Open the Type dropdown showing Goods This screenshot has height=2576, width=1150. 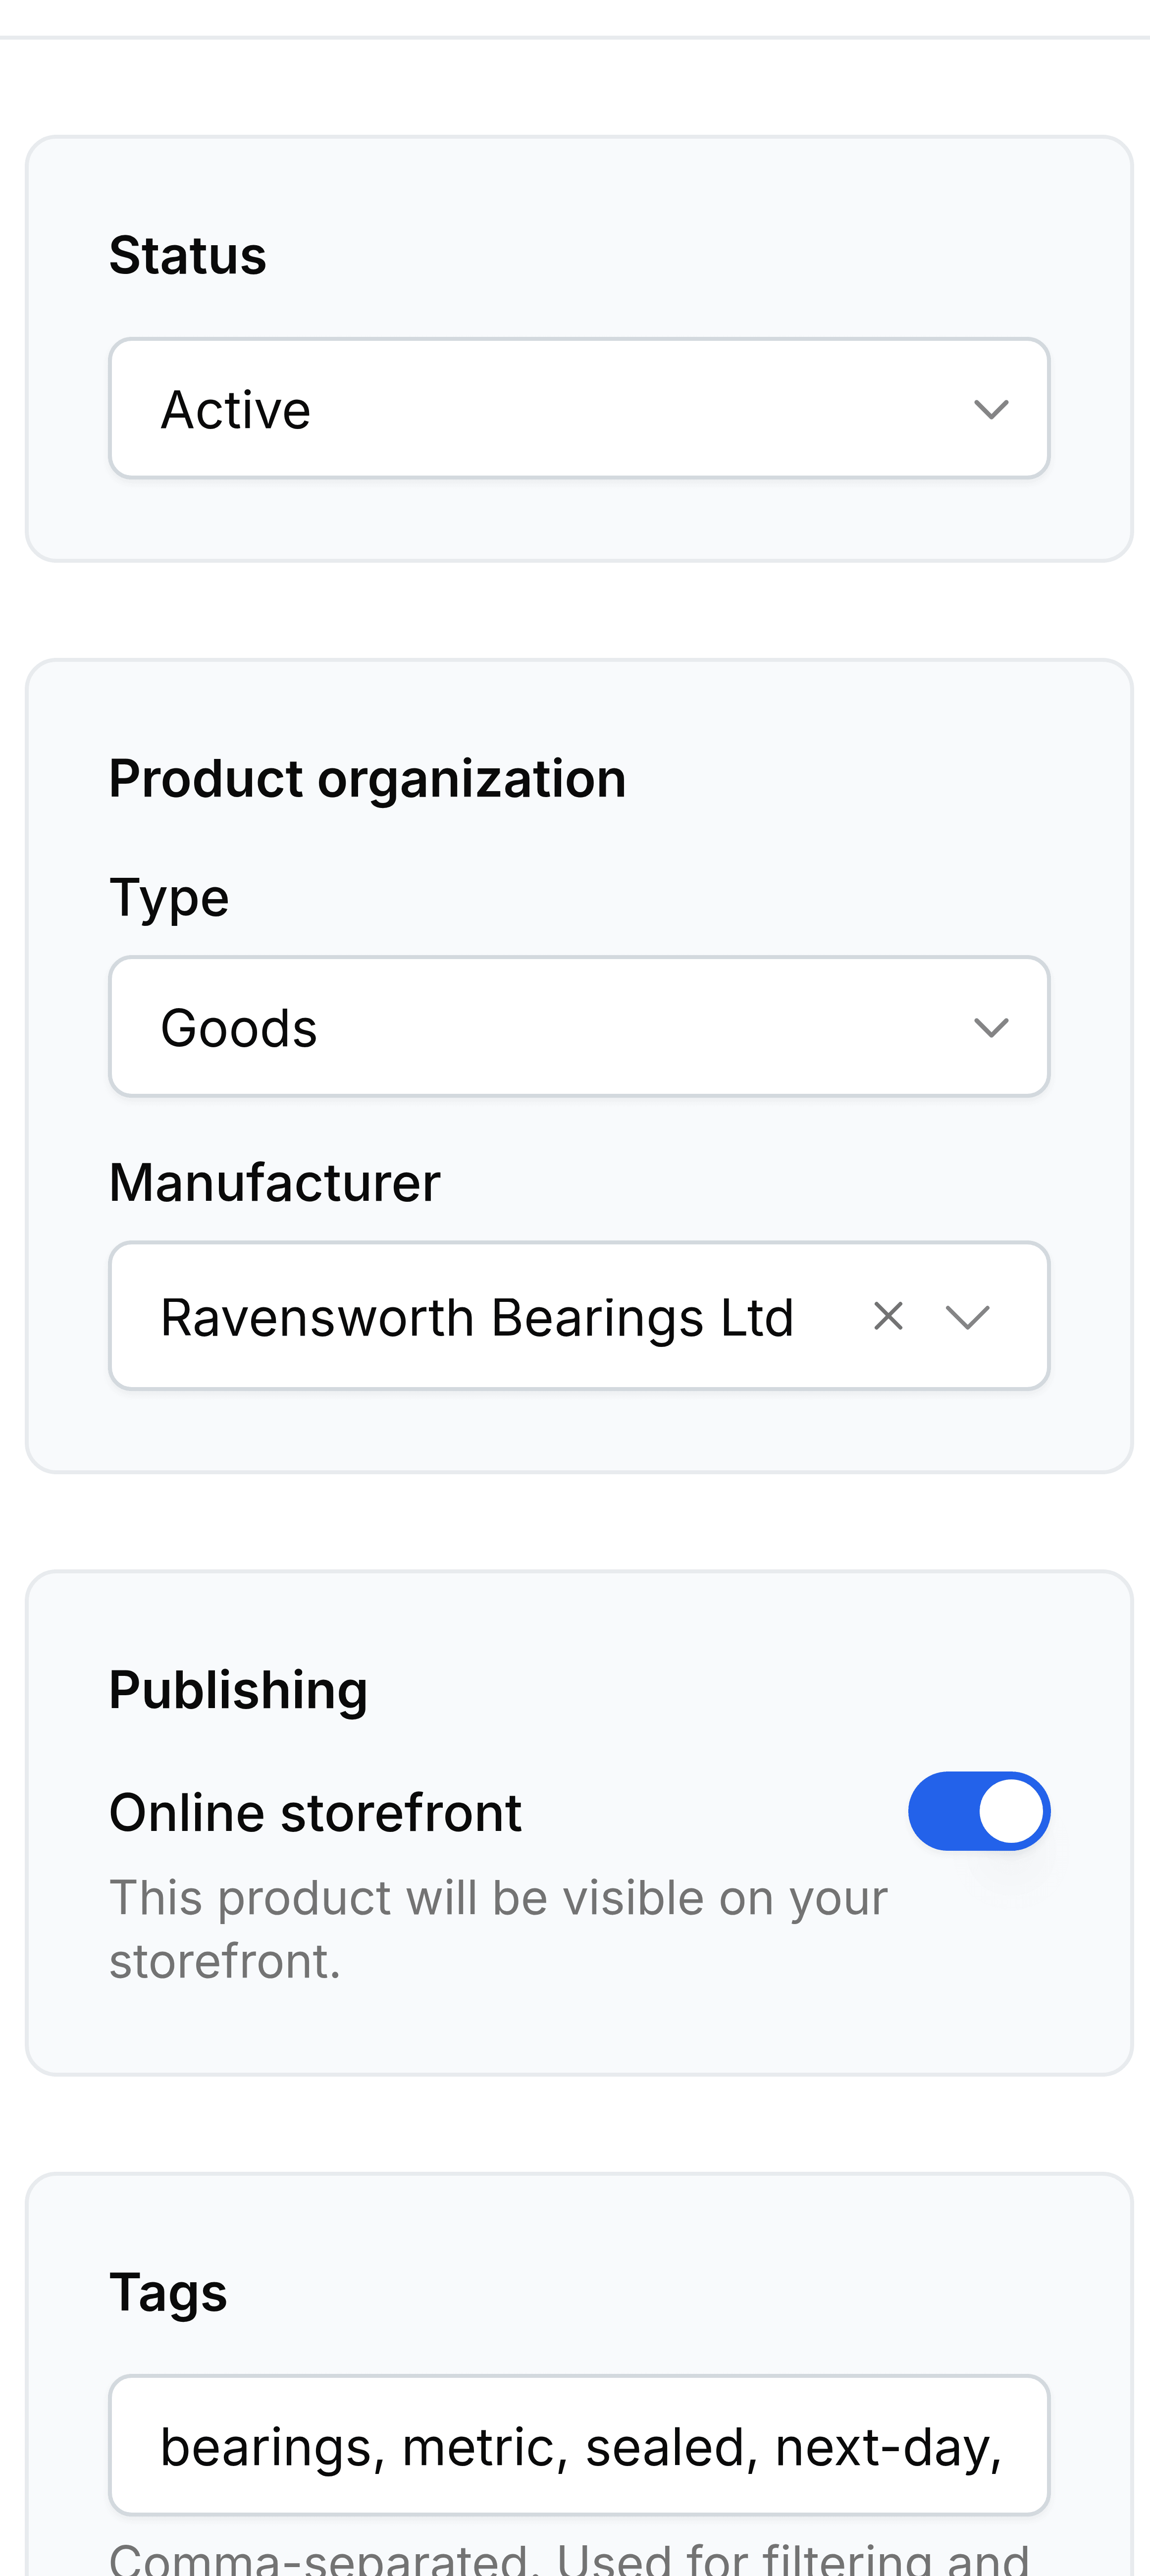coord(579,1026)
